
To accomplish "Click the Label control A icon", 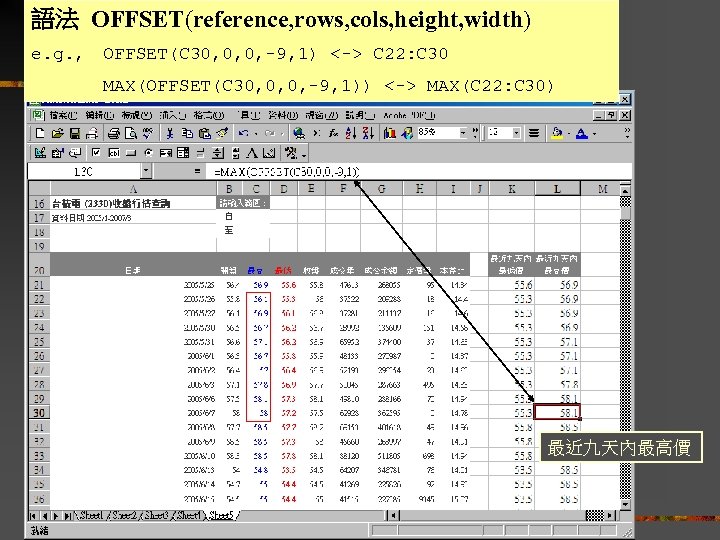I will (252, 152).
